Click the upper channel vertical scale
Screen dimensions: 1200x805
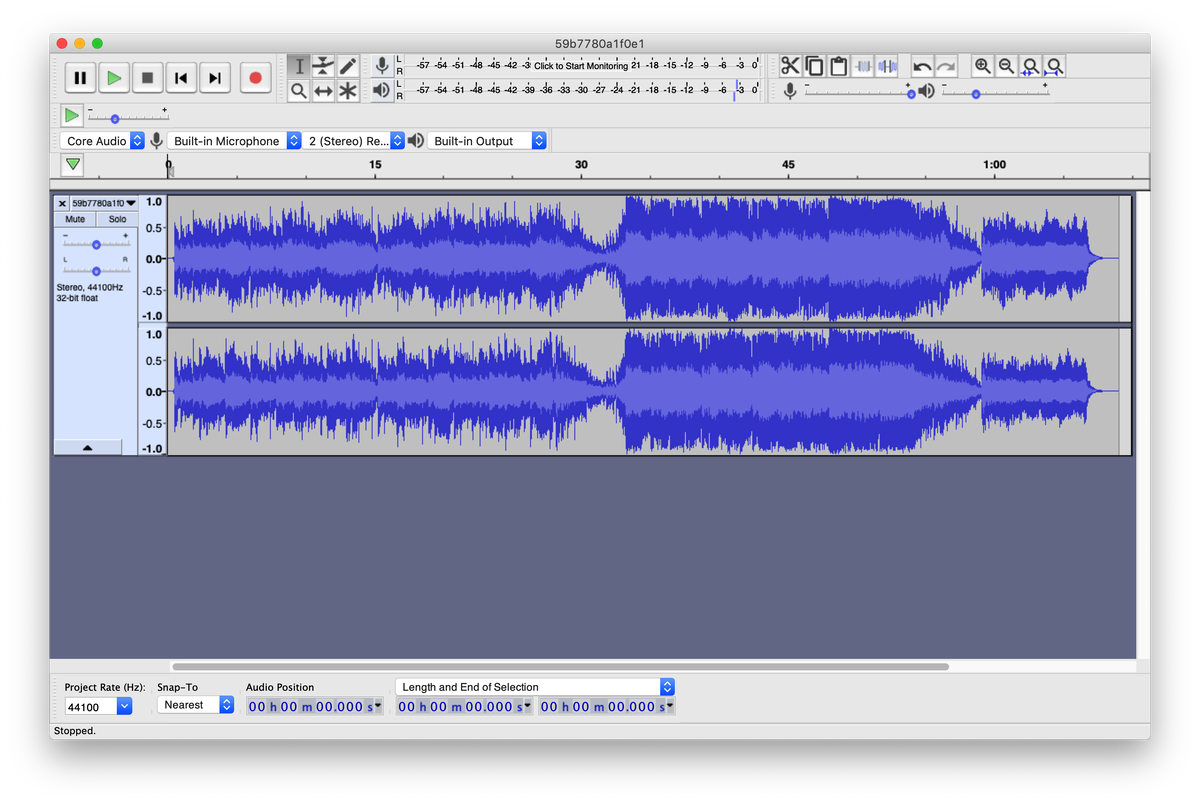coord(153,258)
